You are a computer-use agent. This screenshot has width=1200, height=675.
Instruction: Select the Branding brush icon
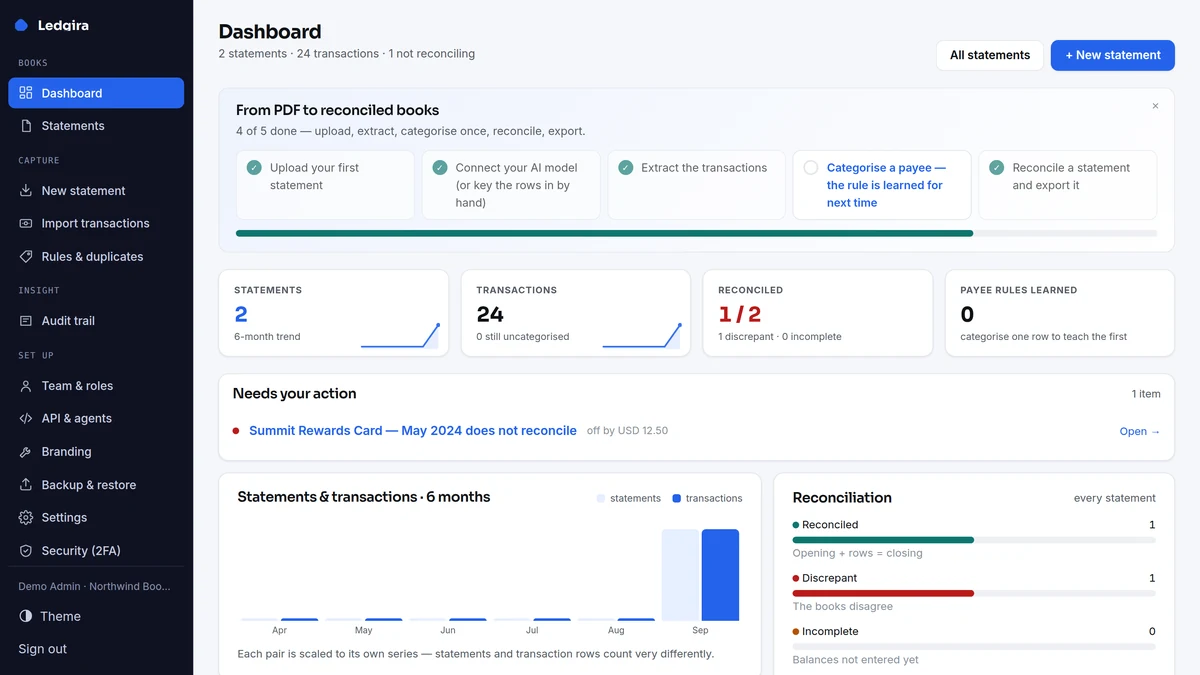(26, 452)
